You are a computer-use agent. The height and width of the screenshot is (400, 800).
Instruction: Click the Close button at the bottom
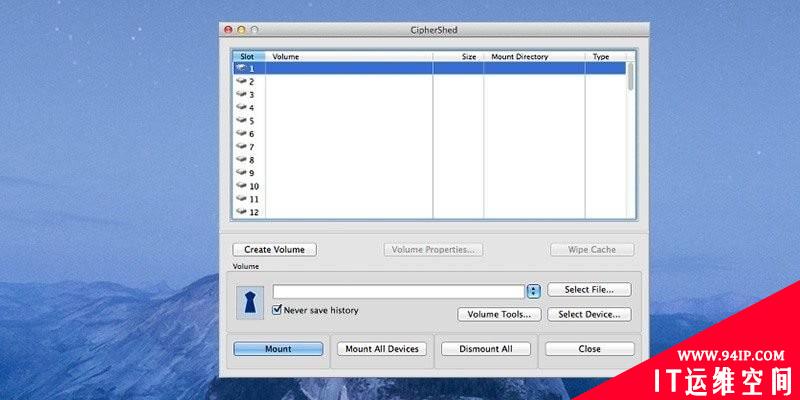[590, 349]
